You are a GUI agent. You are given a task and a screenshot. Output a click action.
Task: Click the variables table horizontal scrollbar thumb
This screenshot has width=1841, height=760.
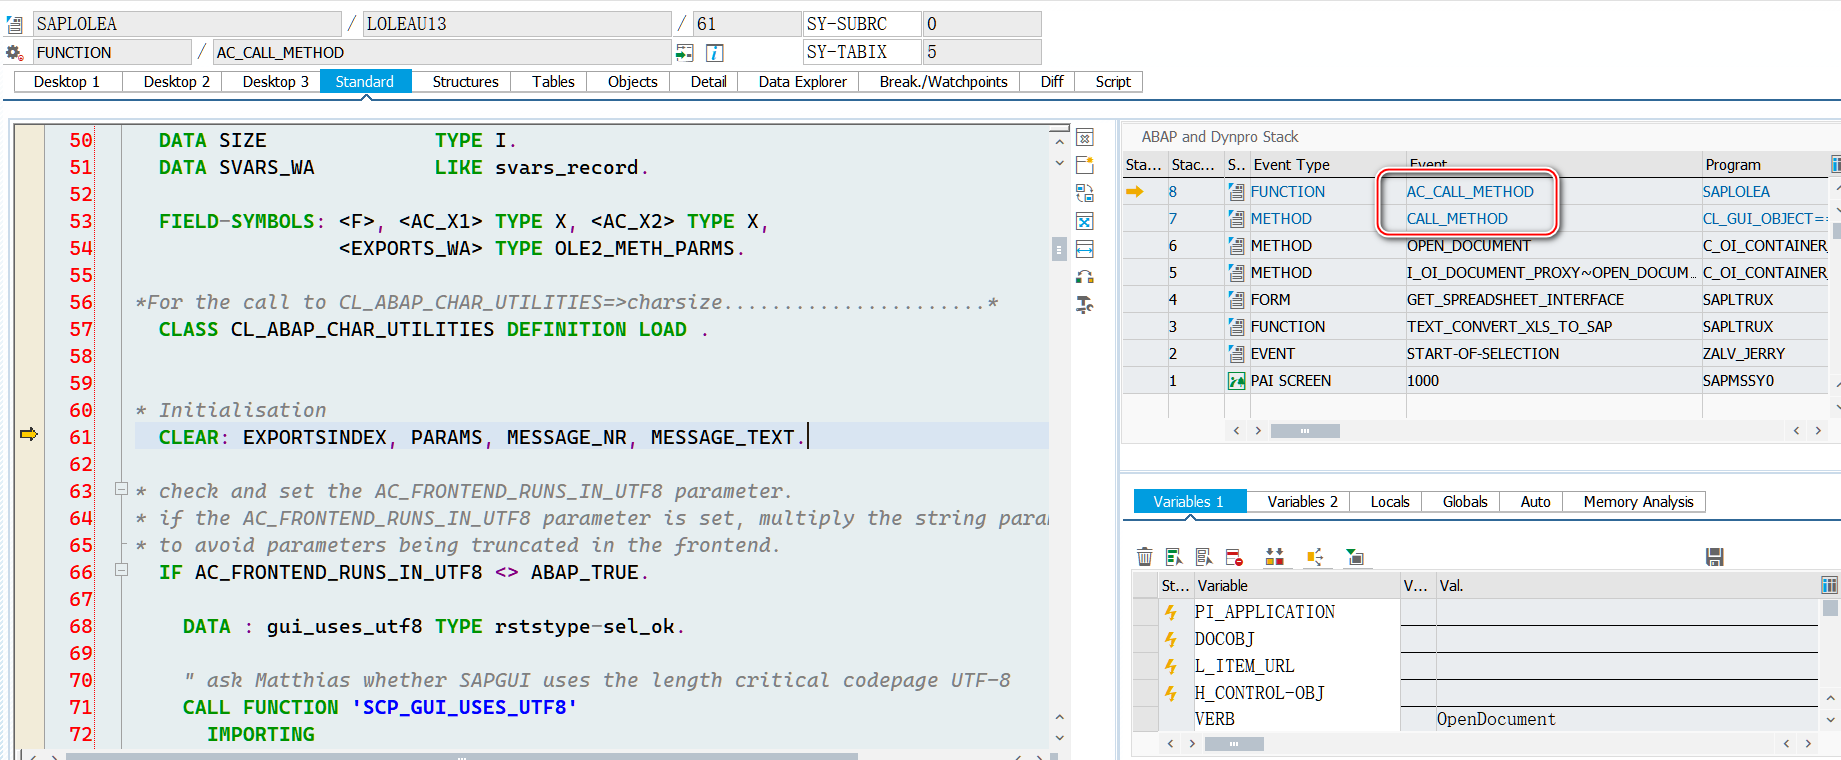coord(1234,744)
